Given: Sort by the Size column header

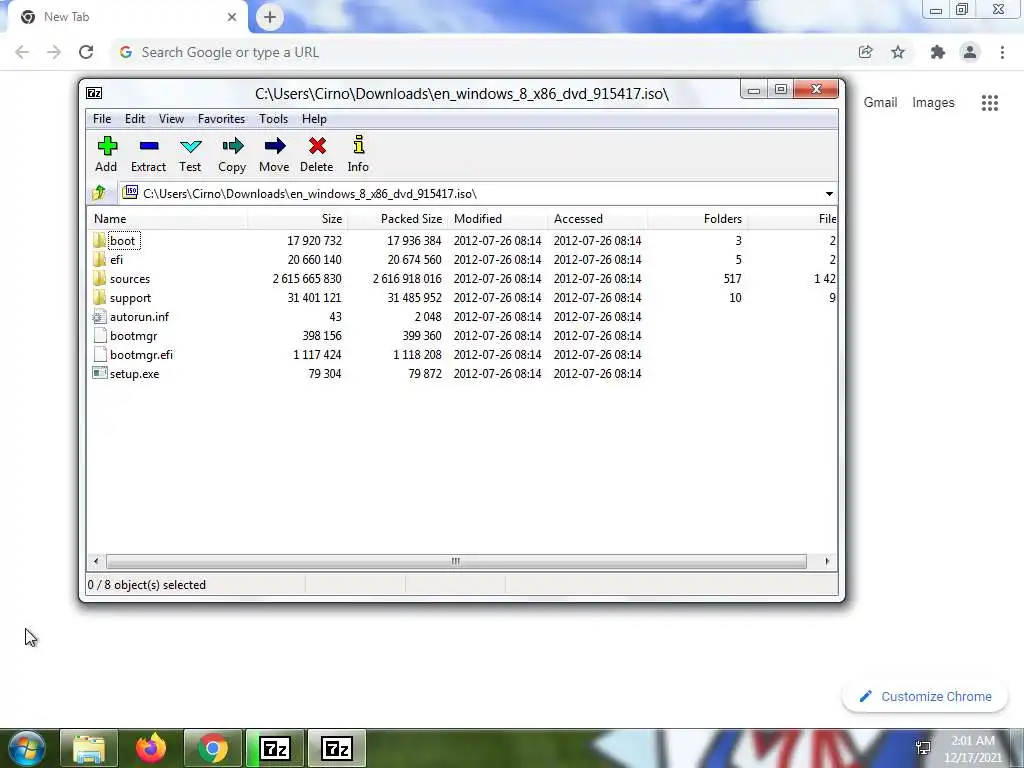Looking at the screenshot, I should tap(297, 219).
